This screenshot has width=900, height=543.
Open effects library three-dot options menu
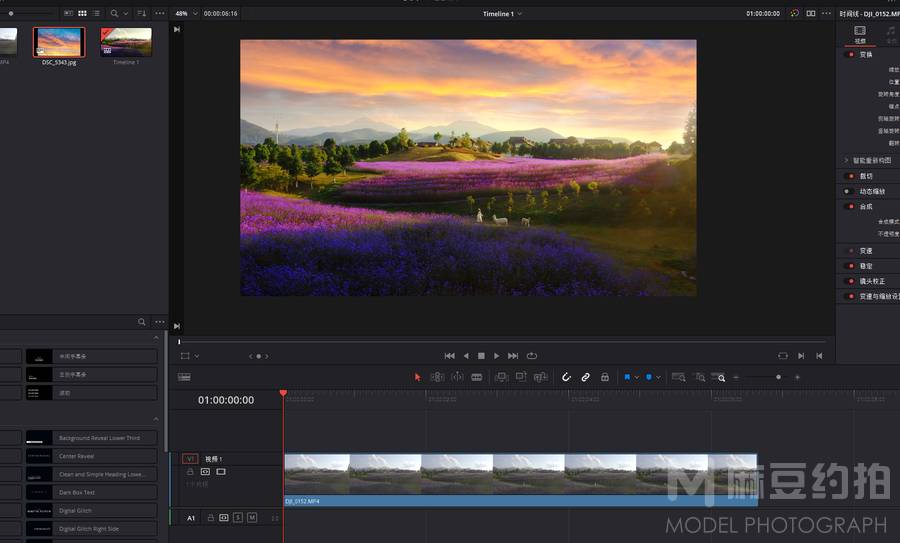(160, 322)
